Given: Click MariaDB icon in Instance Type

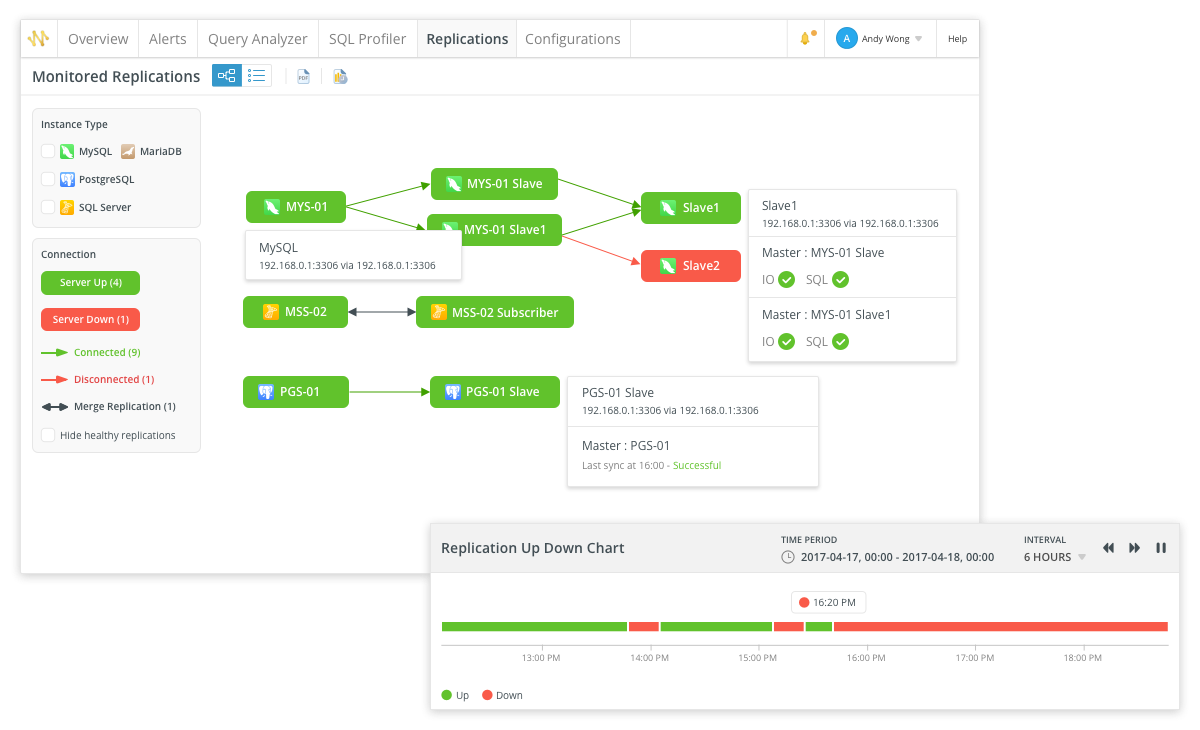Looking at the screenshot, I should 128,152.
